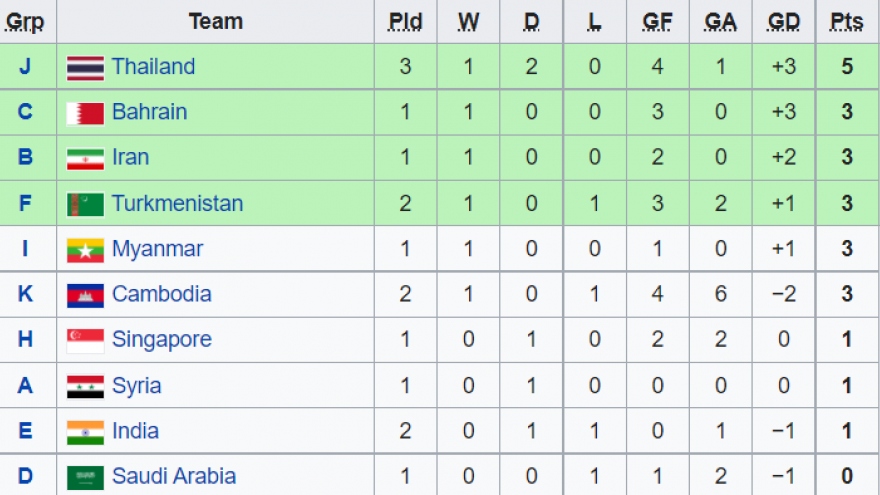This screenshot has width=880, height=495.
Task: Click the Bahrain flag icon
Action: 85,113
